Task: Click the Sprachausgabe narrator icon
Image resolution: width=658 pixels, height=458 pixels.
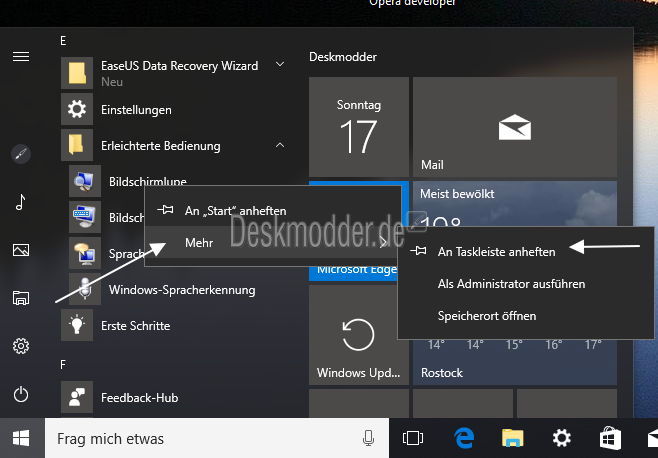Action: coord(85,253)
